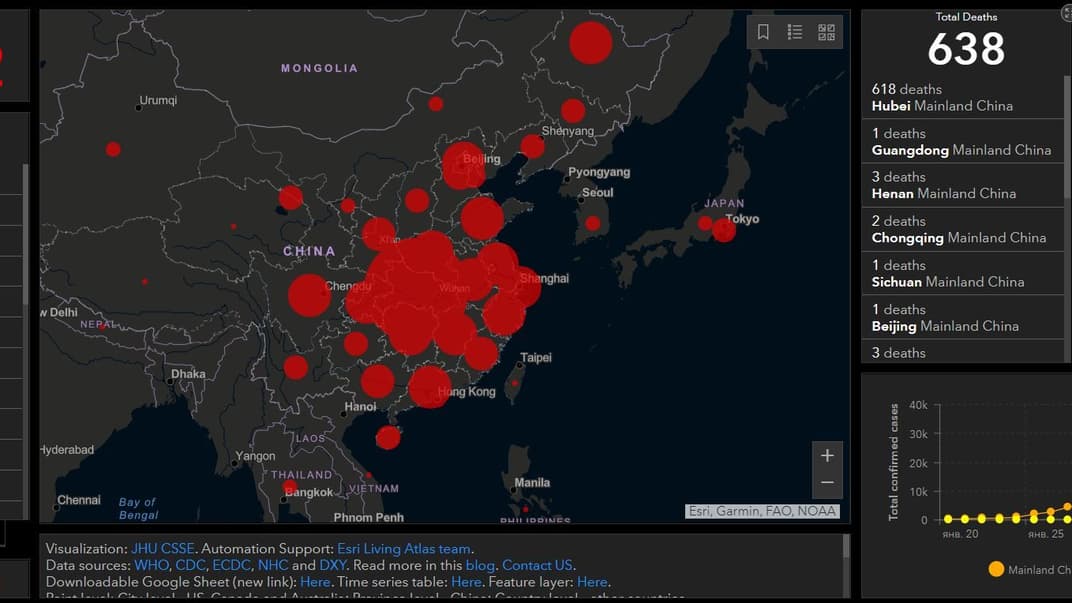
Task: Toggle Mainland China series in chart legend
Action: (996, 569)
